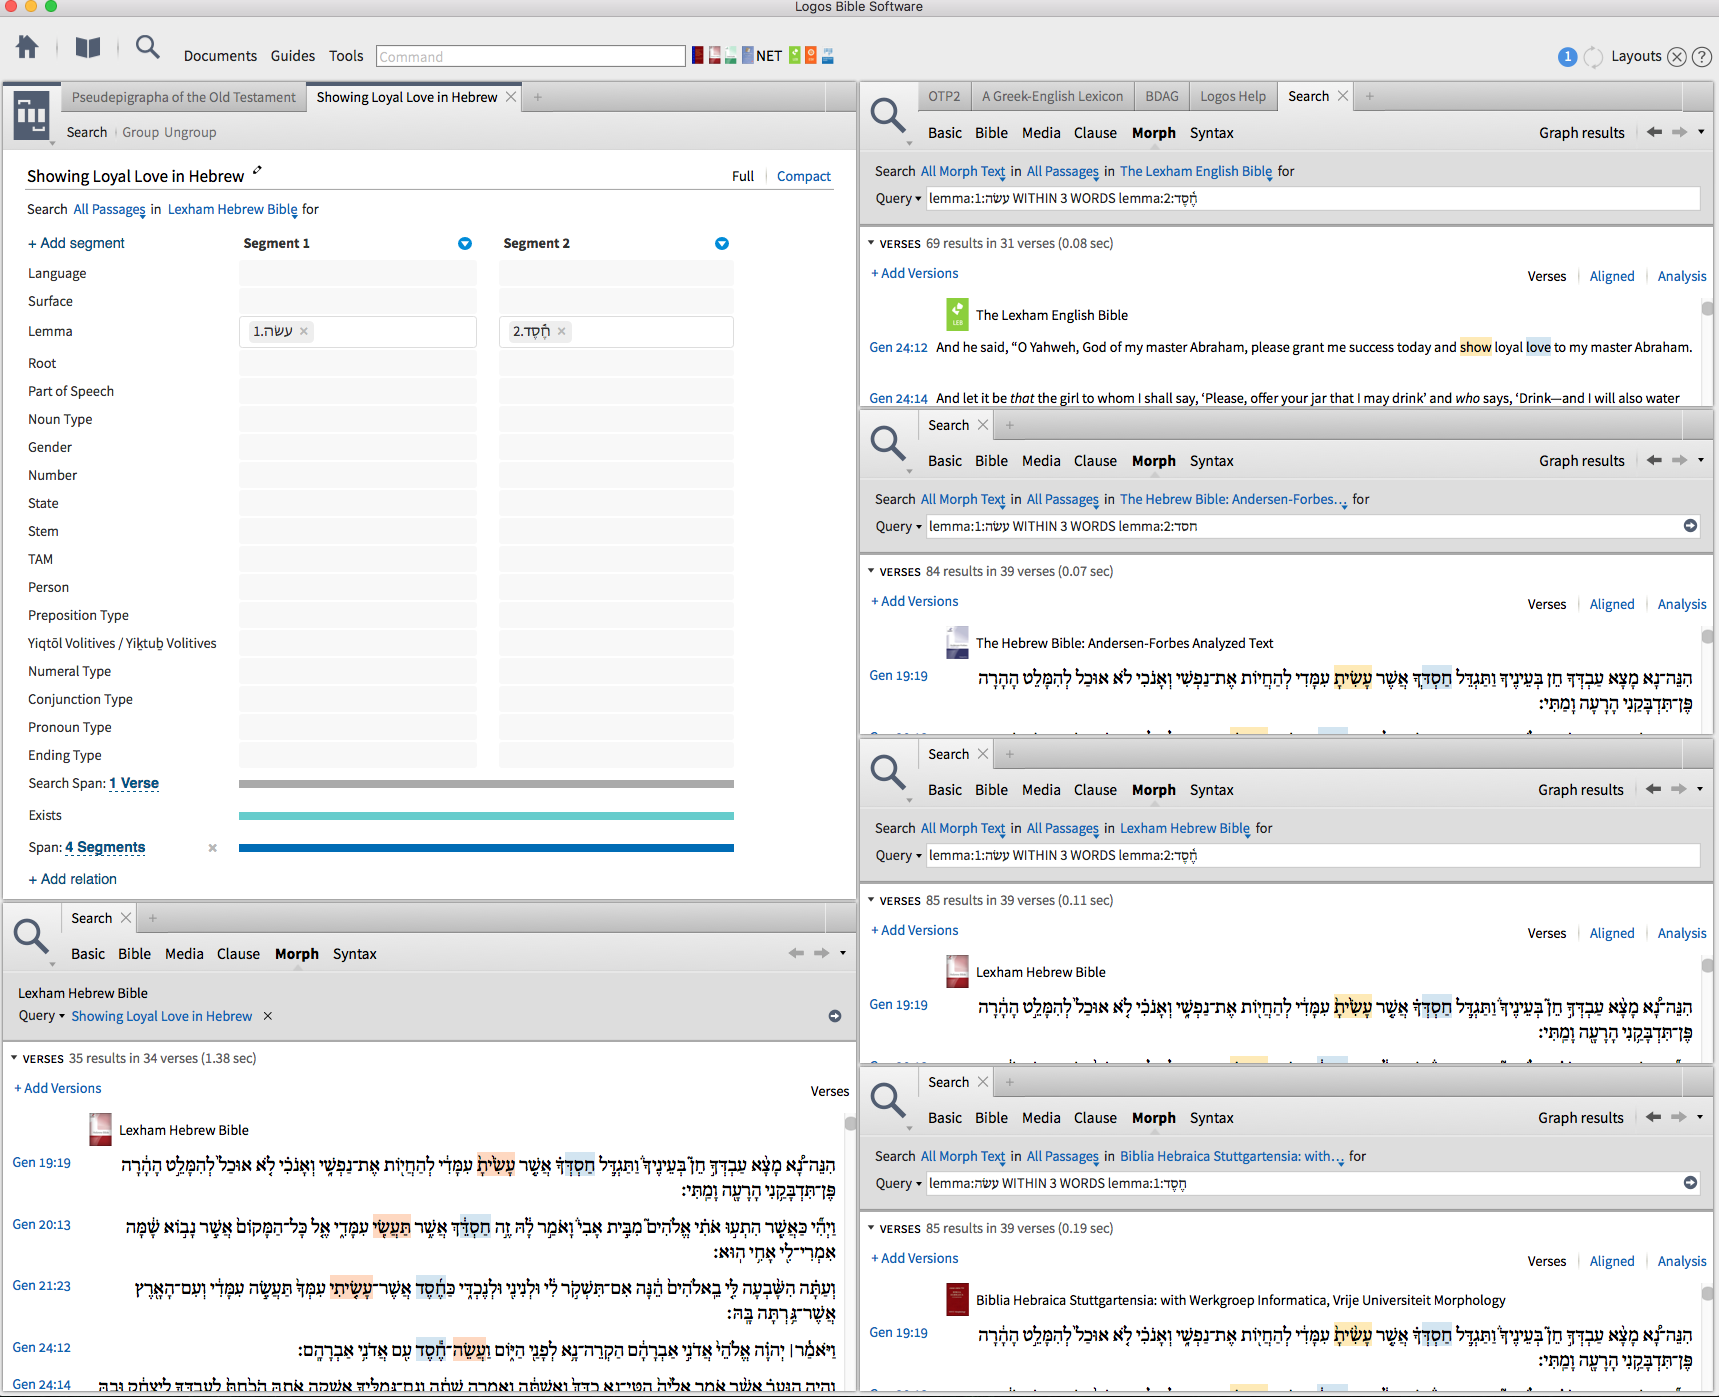Click the Surface field under Segment 1
Screen dimensions: 1719x1397
click(x=357, y=301)
